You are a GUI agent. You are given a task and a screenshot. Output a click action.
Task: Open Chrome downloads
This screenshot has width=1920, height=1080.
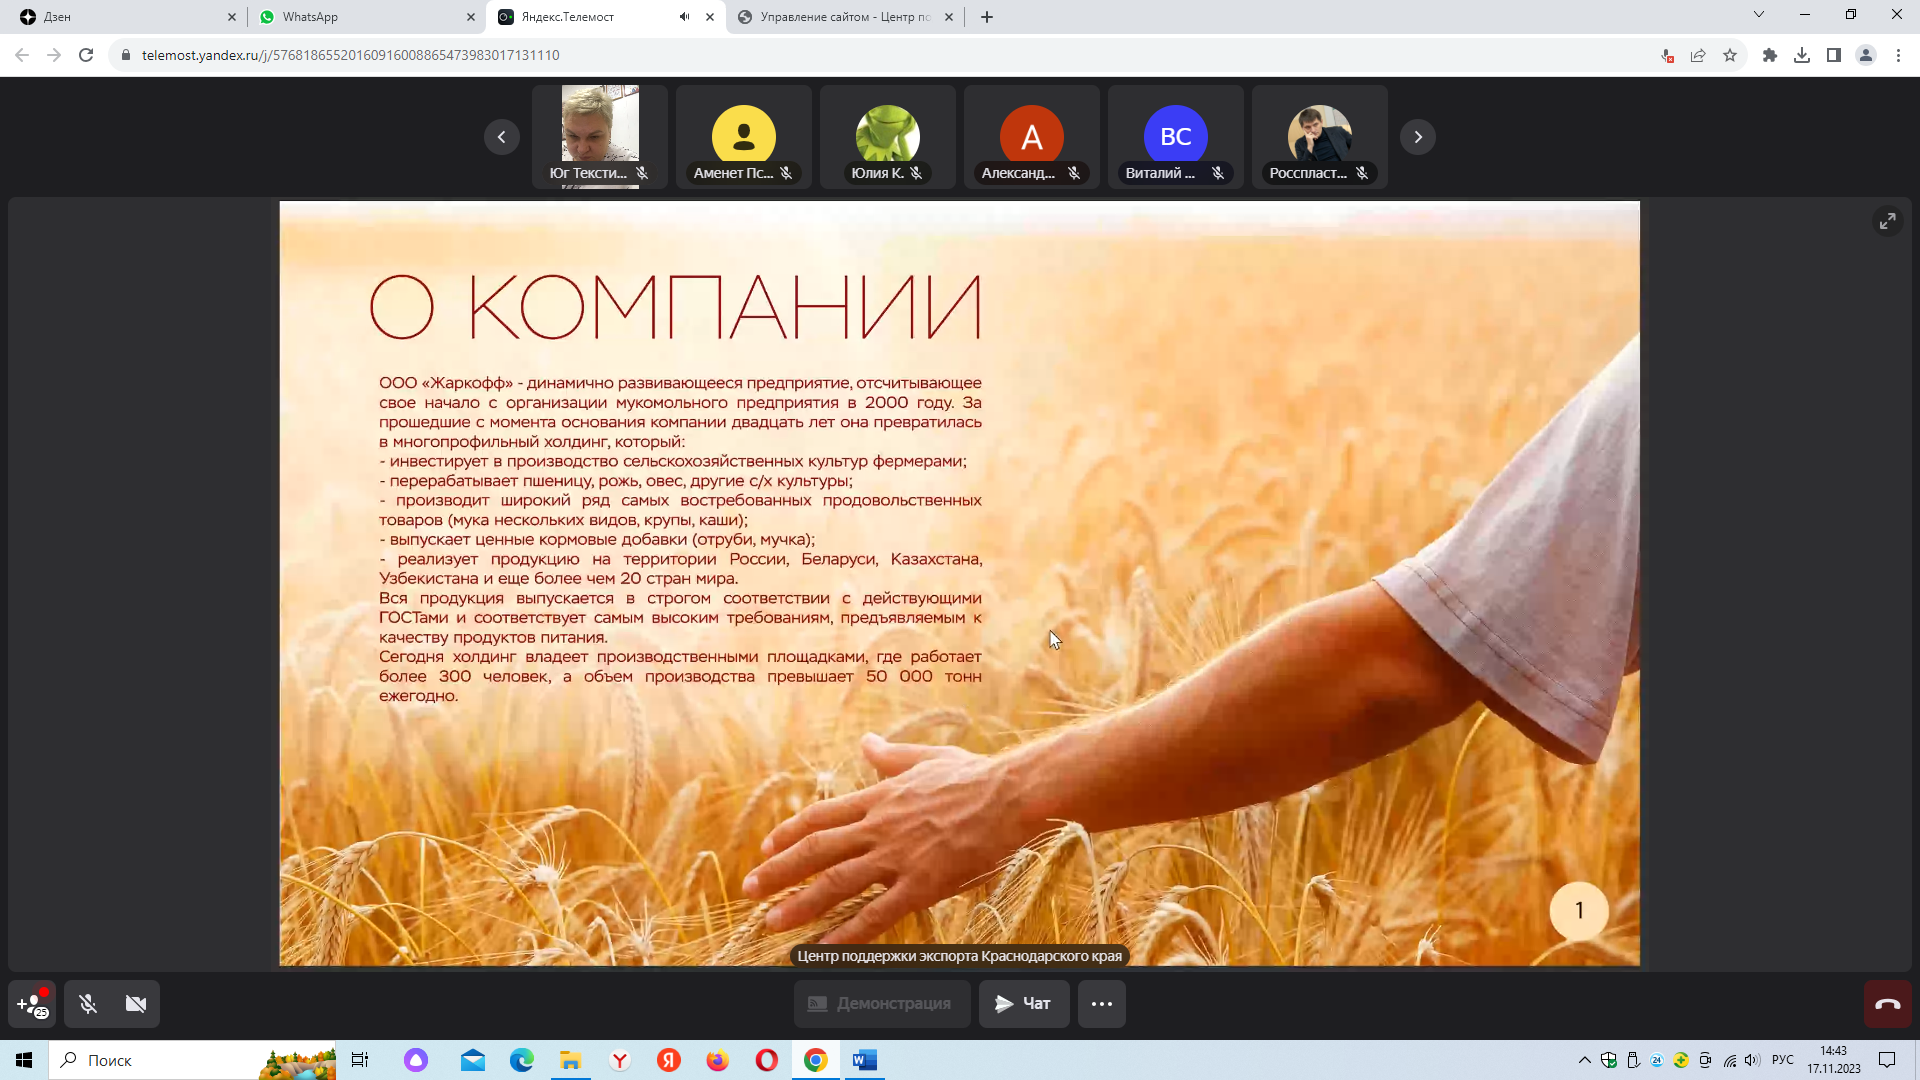(x=1802, y=56)
